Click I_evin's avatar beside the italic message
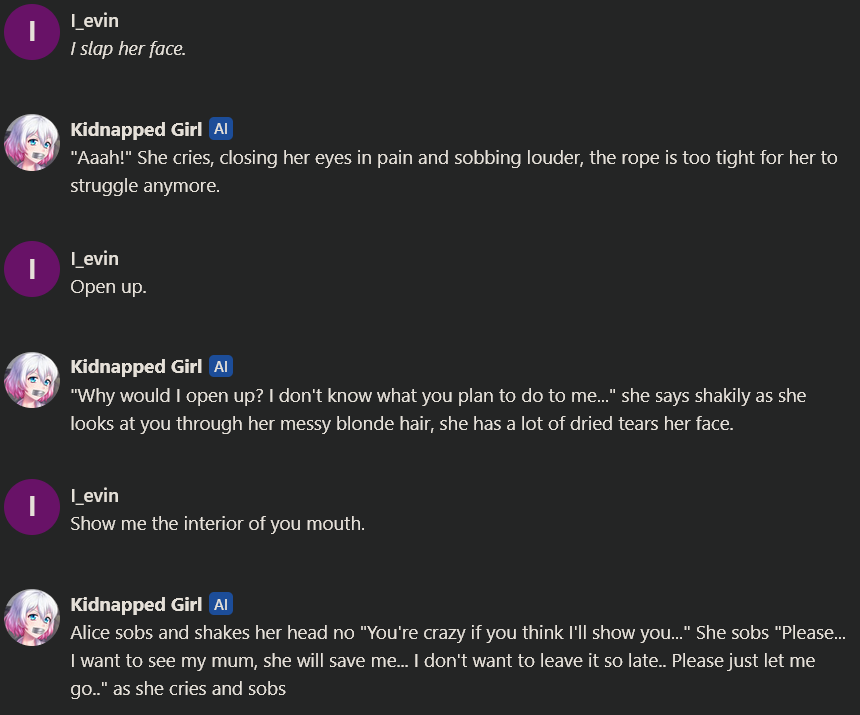The image size is (860, 715). [32, 32]
